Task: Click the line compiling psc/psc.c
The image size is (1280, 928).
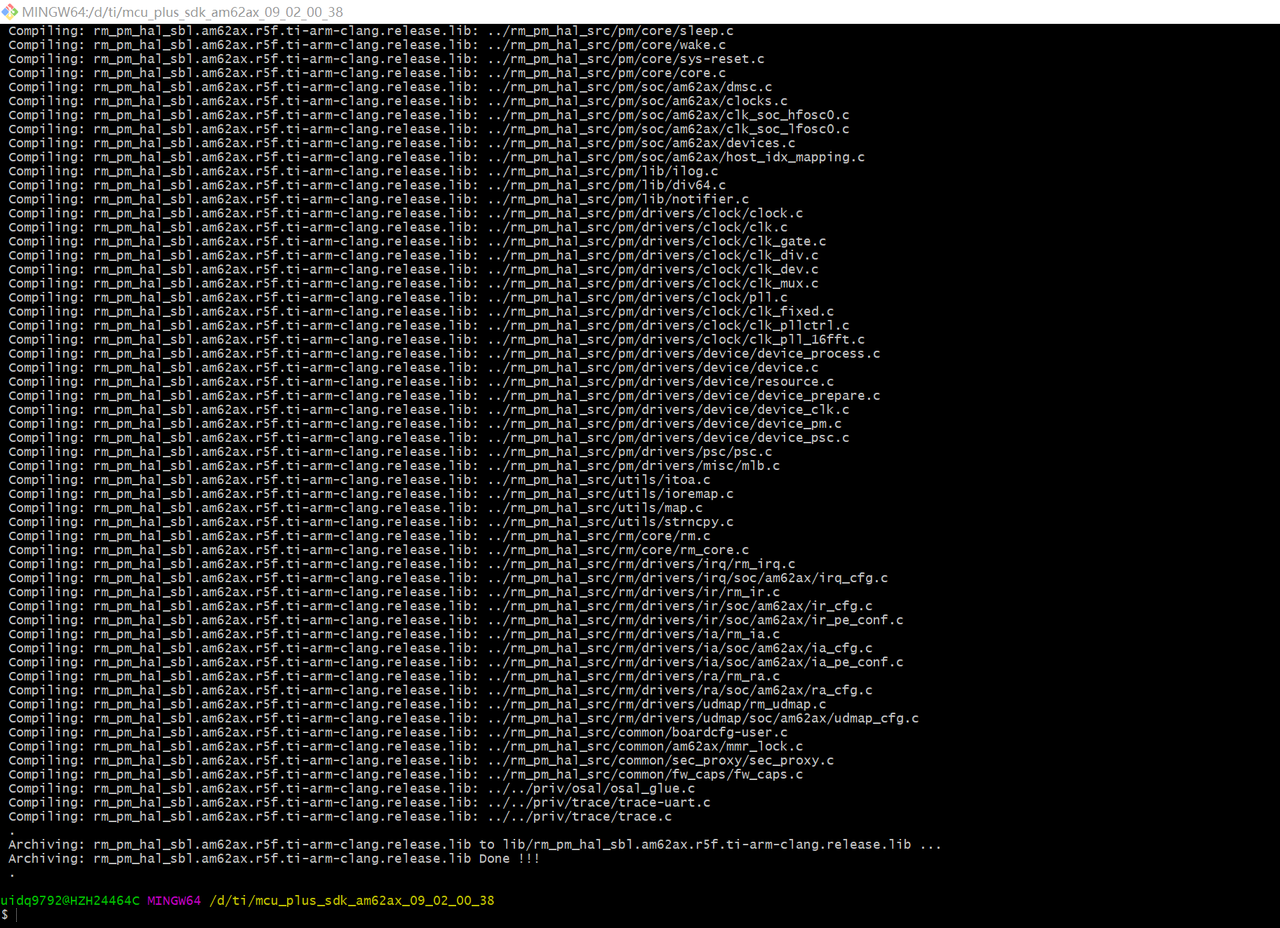Action: [390, 451]
